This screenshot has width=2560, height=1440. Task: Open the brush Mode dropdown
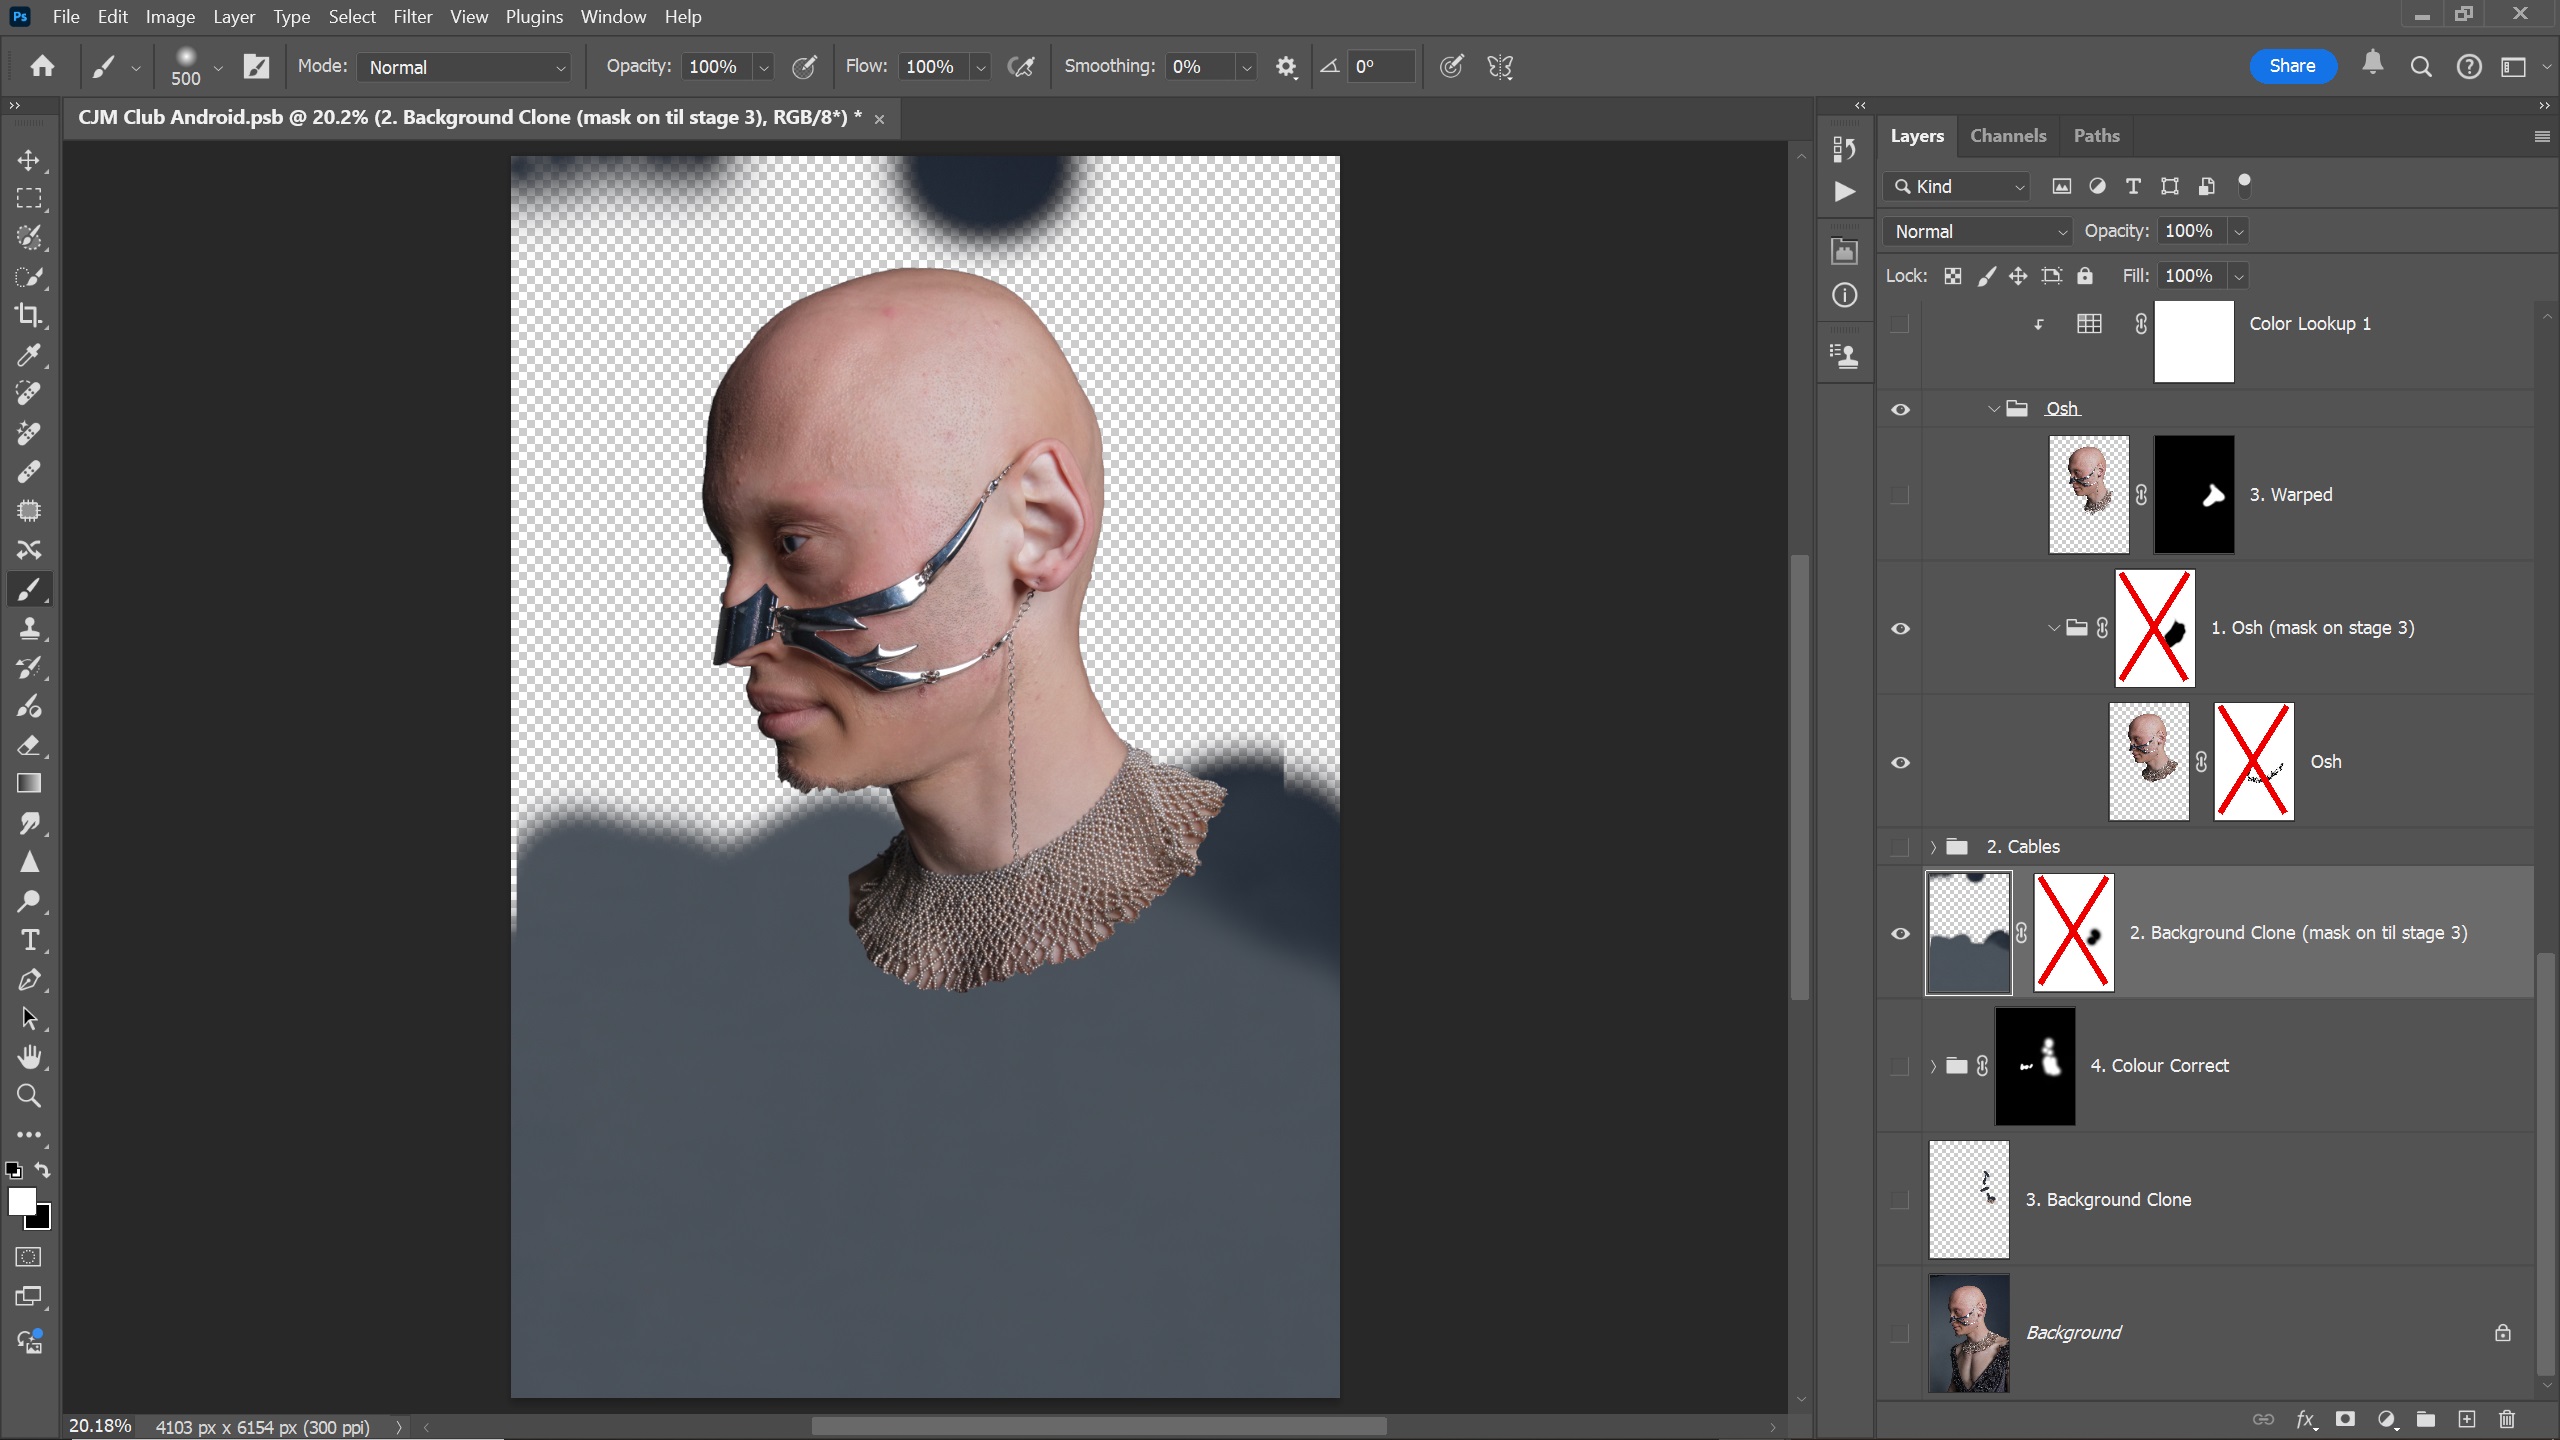point(465,67)
